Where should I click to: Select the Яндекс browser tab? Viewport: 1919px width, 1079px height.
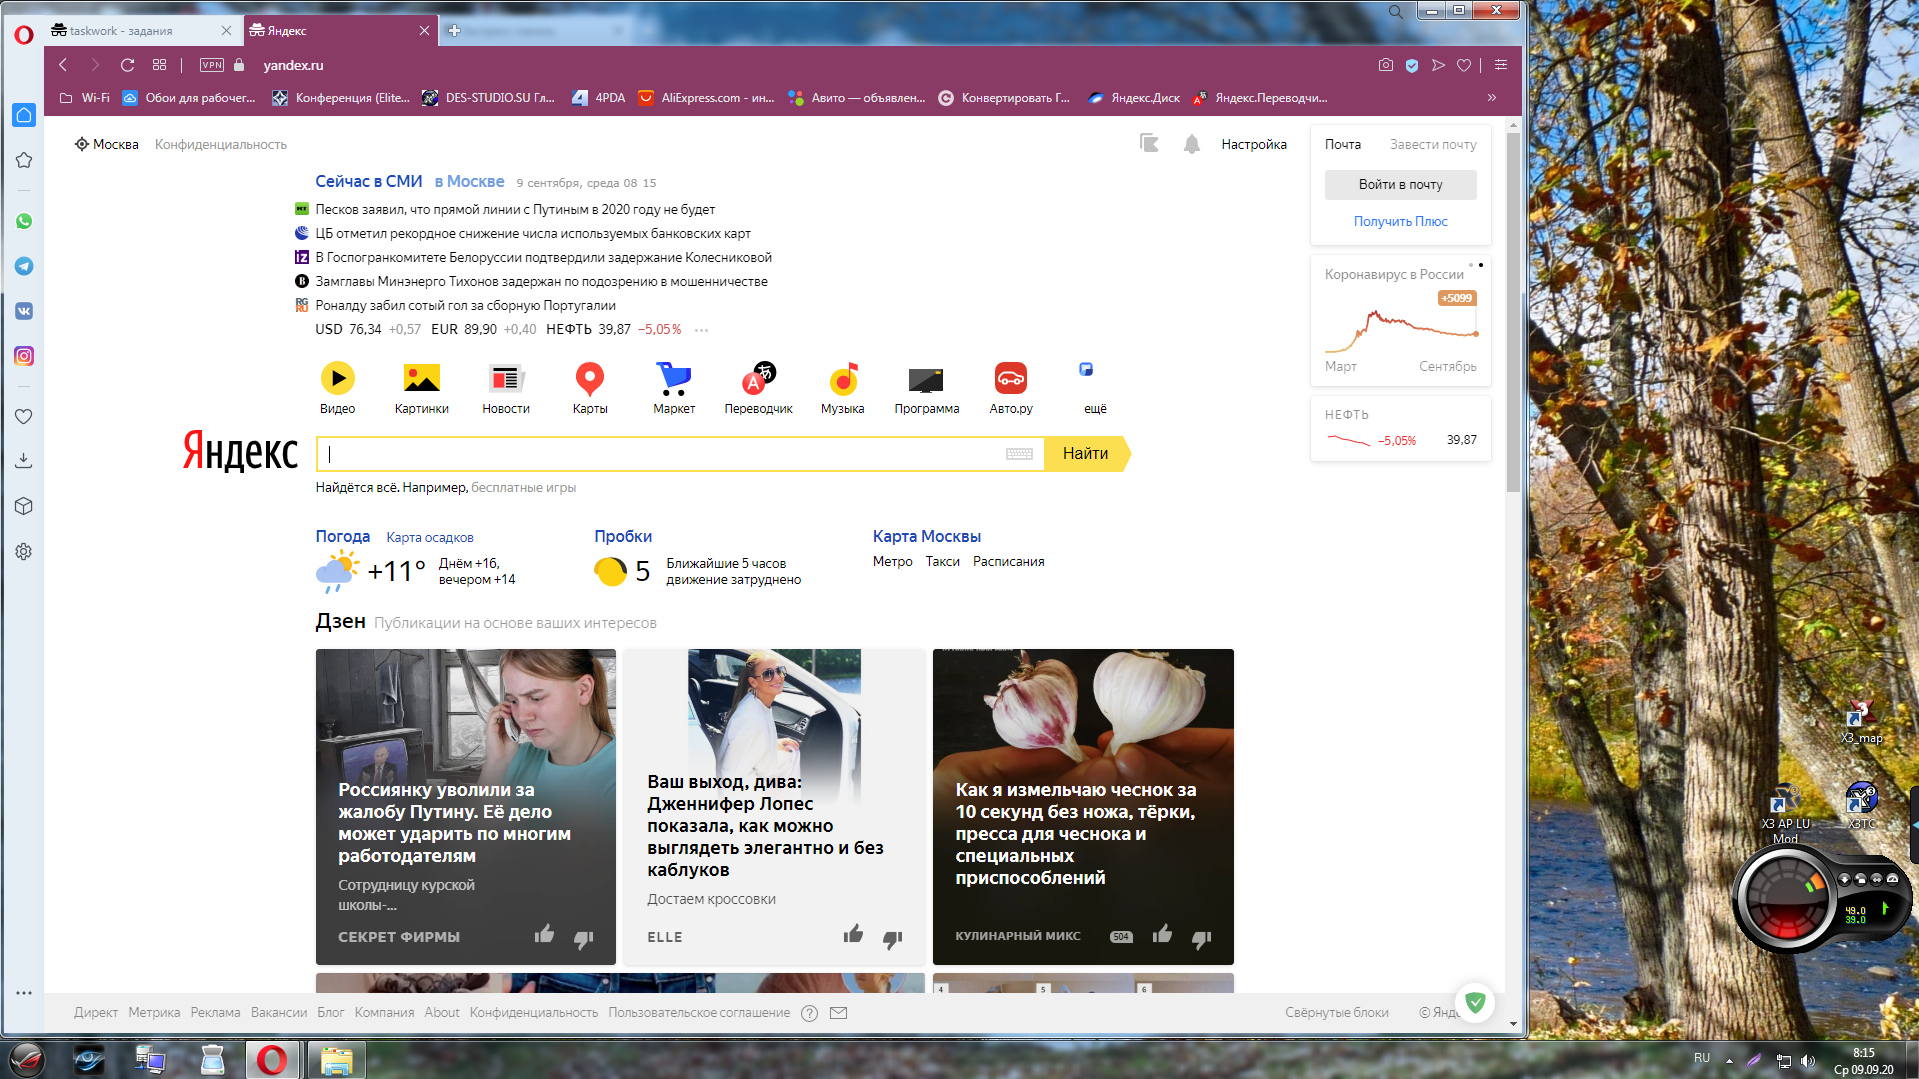(342, 31)
